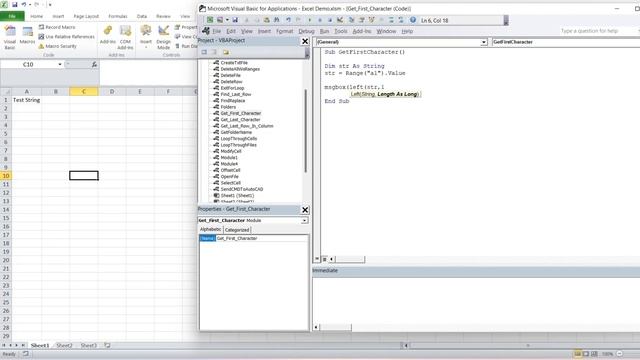Click the Save icon in Excel quick access toolbar

pyautogui.click(x=15, y=4)
